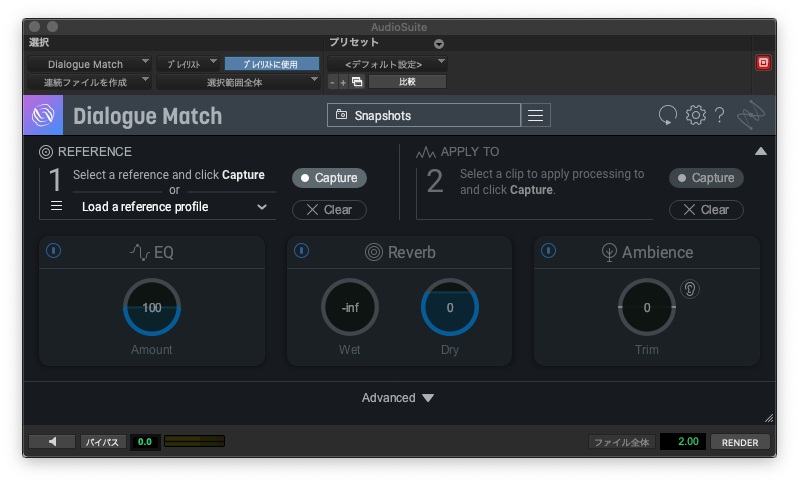Open the プレイリスト dropdown

pos(188,64)
